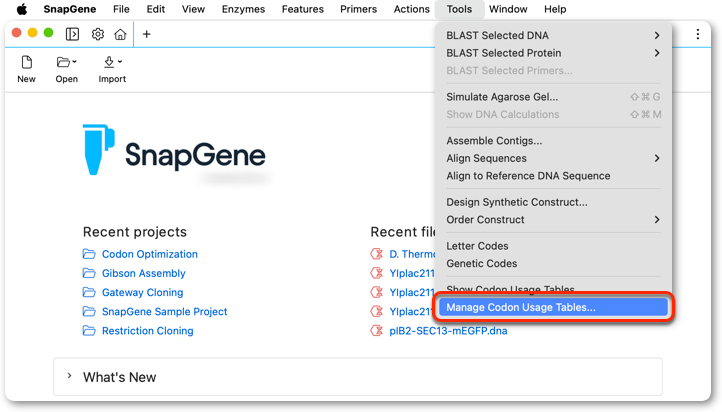
Task: Click the SnapGene logo
Action: coord(174,150)
